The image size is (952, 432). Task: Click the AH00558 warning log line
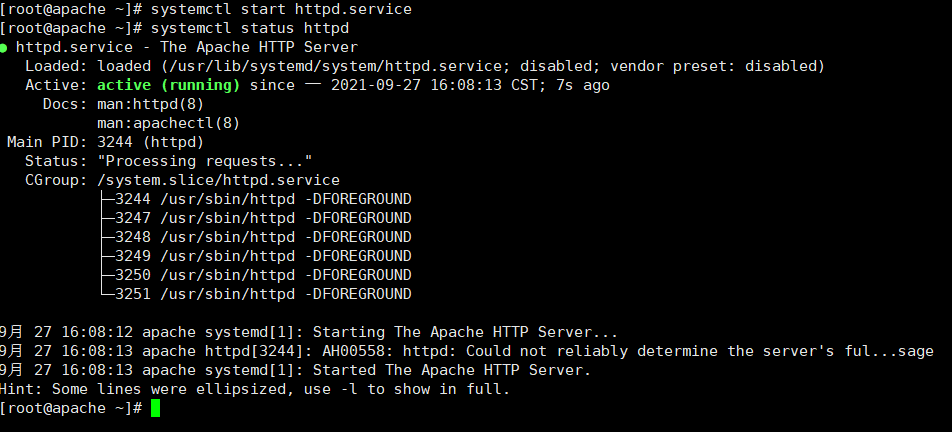coord(466,351)
